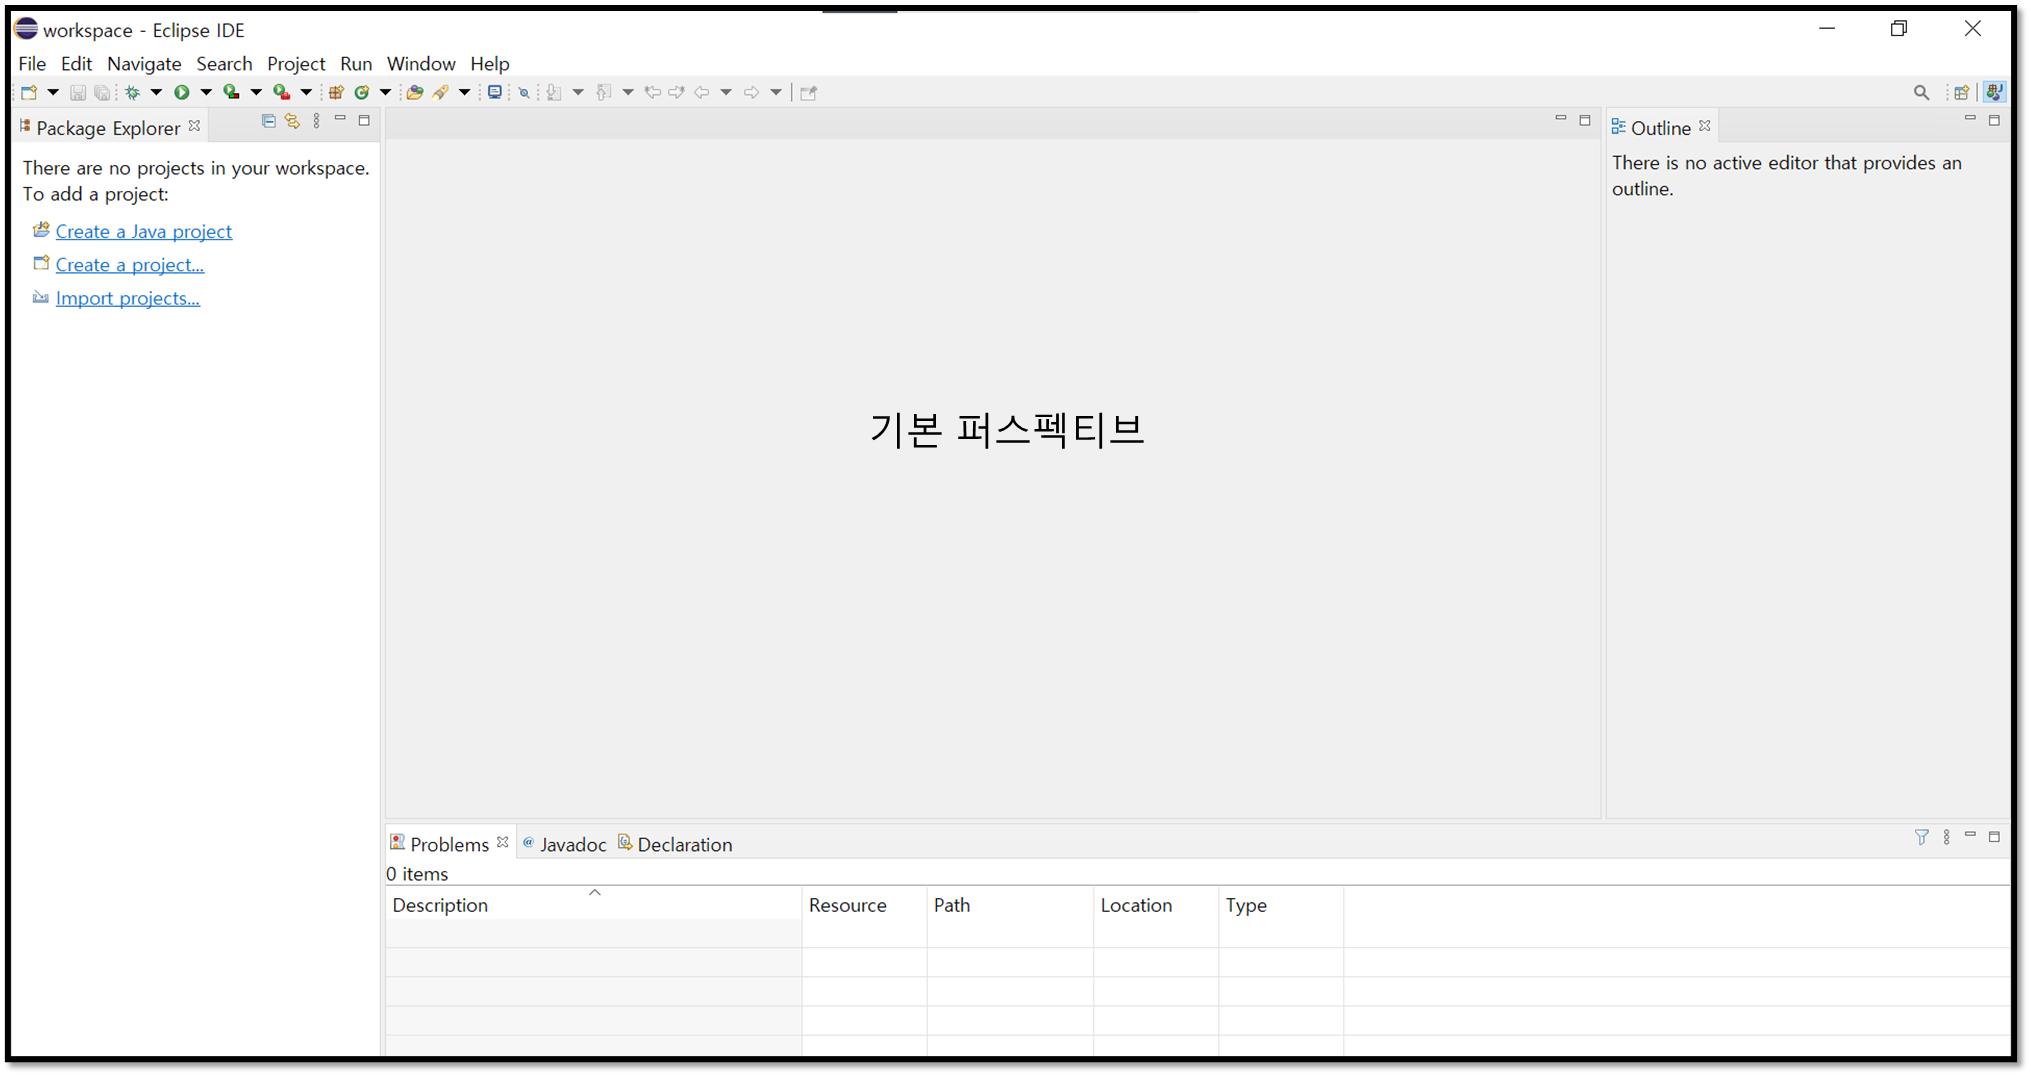The height and width of the screenshot is (1075, 2030).
Task: Maximize the Outline view panel
Action: (x=1994, y=121)
